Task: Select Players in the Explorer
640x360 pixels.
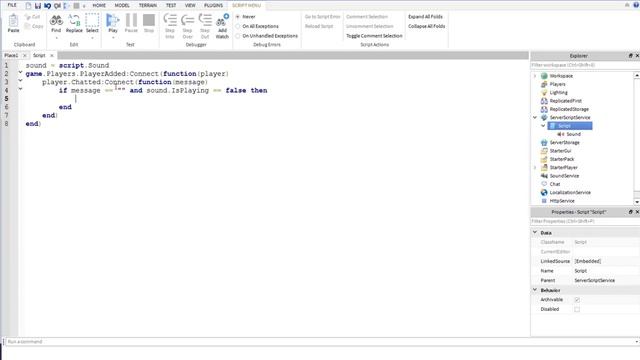Action: tap(557, 84)
